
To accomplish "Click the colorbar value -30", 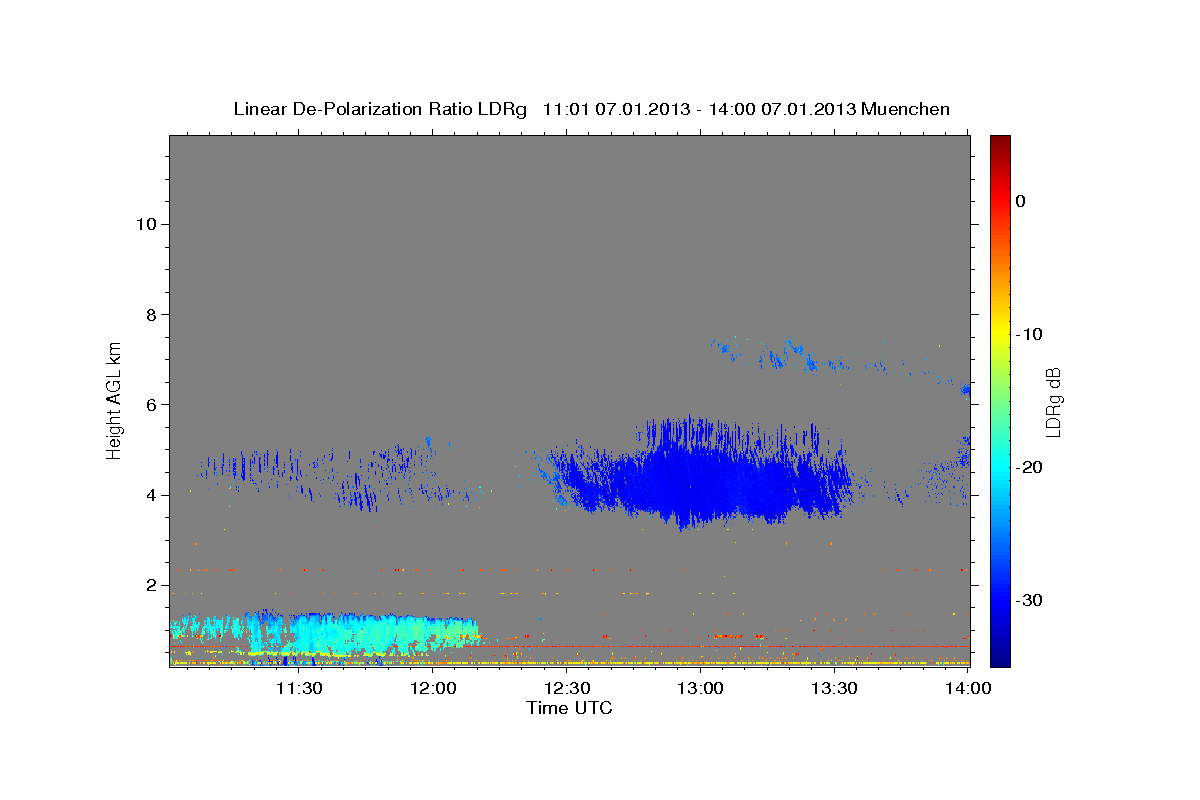I will 1030,600.
